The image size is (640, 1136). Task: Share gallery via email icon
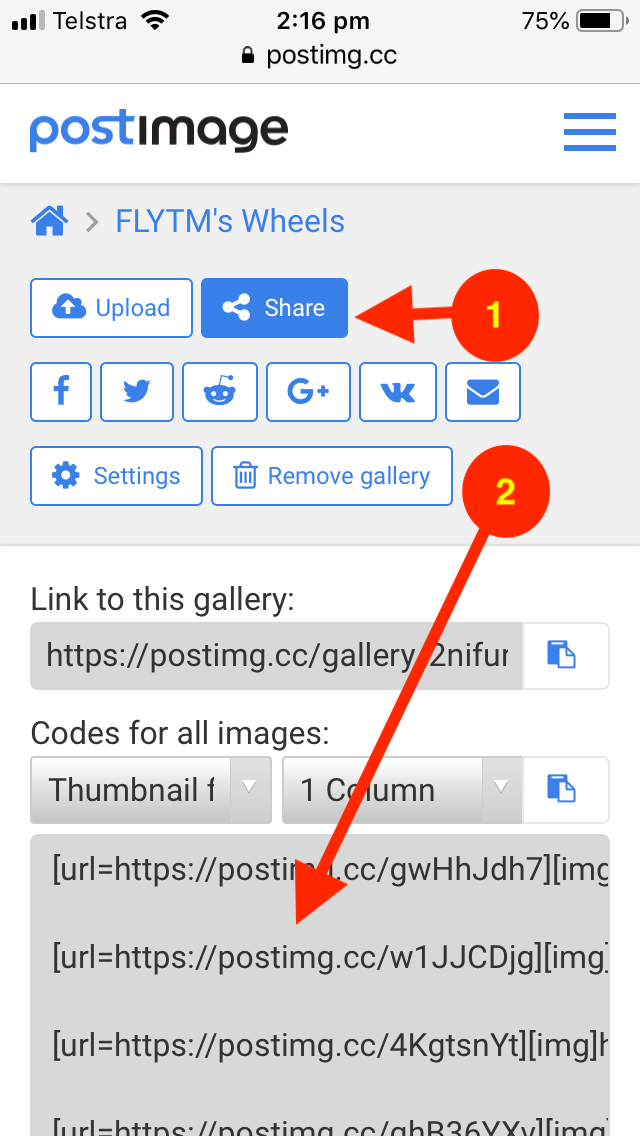[x=483, y=392]
